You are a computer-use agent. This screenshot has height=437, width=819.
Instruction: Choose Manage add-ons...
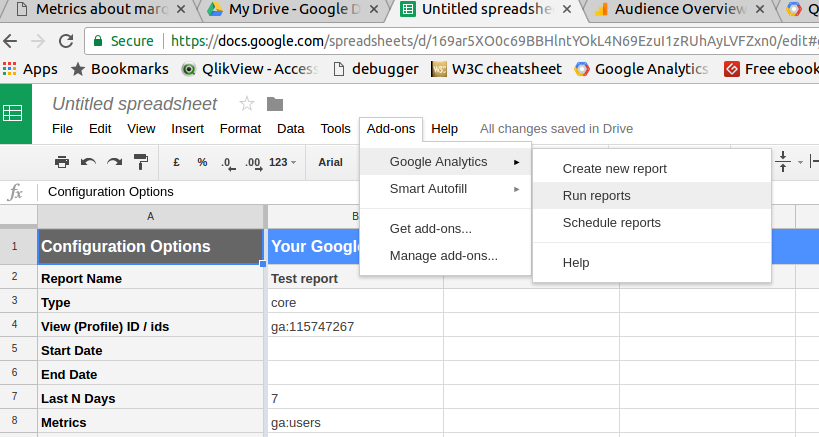tap(446, 256)
